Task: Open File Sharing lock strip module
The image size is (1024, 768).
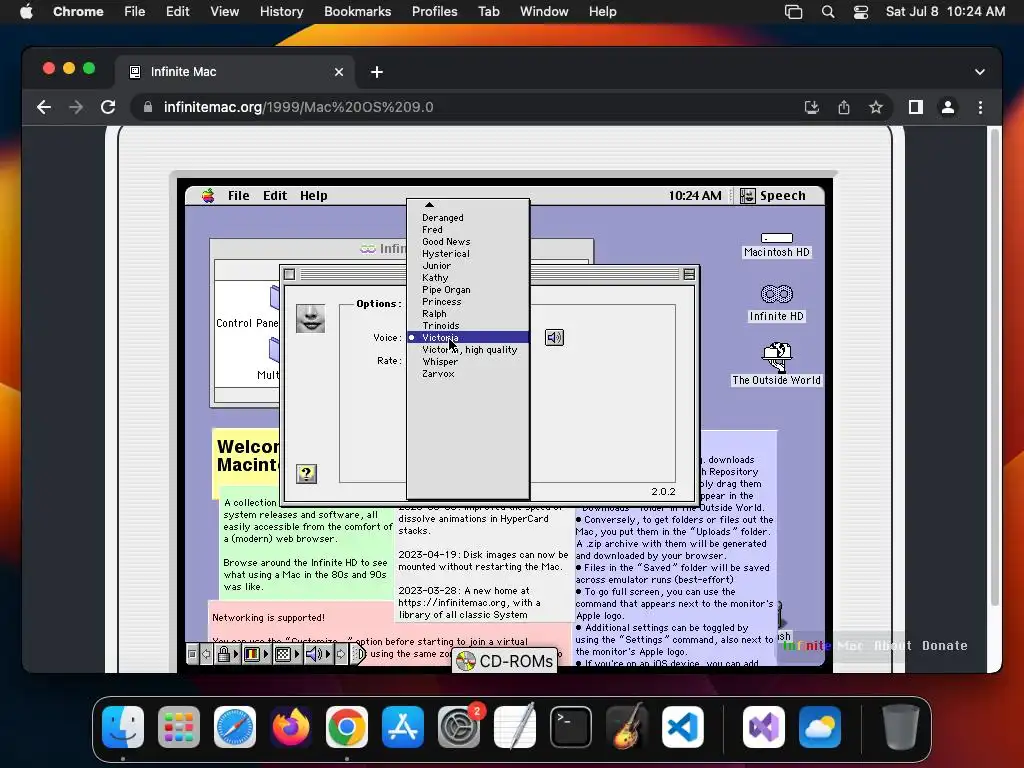Action: pyautogui.click(x=227, y=654)
